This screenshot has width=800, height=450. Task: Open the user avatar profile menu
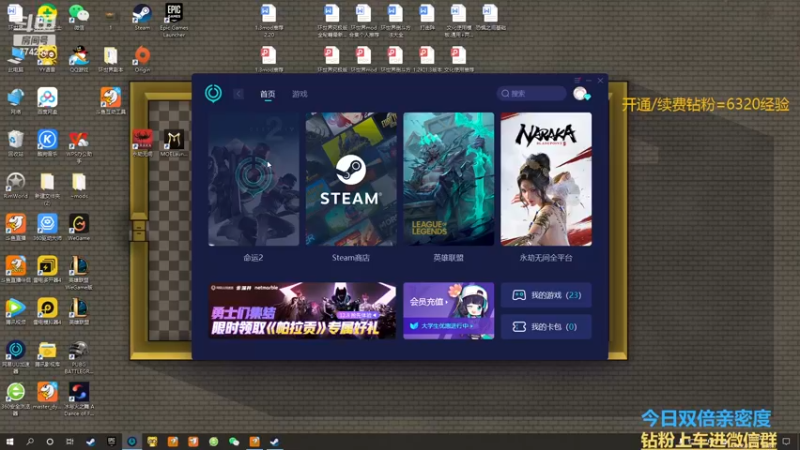point(580,93)
